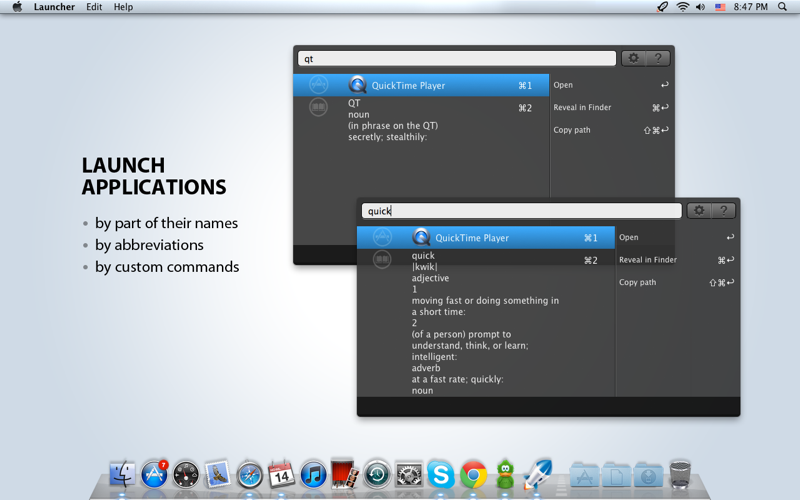Select QuickTime Player result in 'quick' window
The height and width of the screenshot is (500, 800).
point(486,238)
